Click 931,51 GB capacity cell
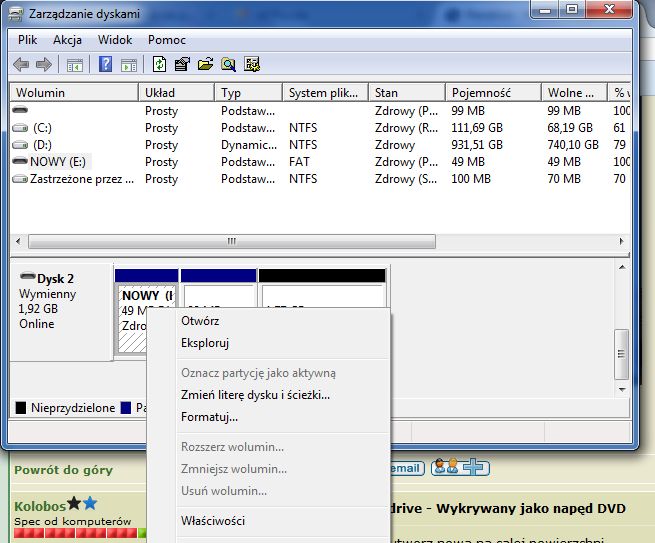Screen dimensions: 655x543 click(x=477, y=145)
